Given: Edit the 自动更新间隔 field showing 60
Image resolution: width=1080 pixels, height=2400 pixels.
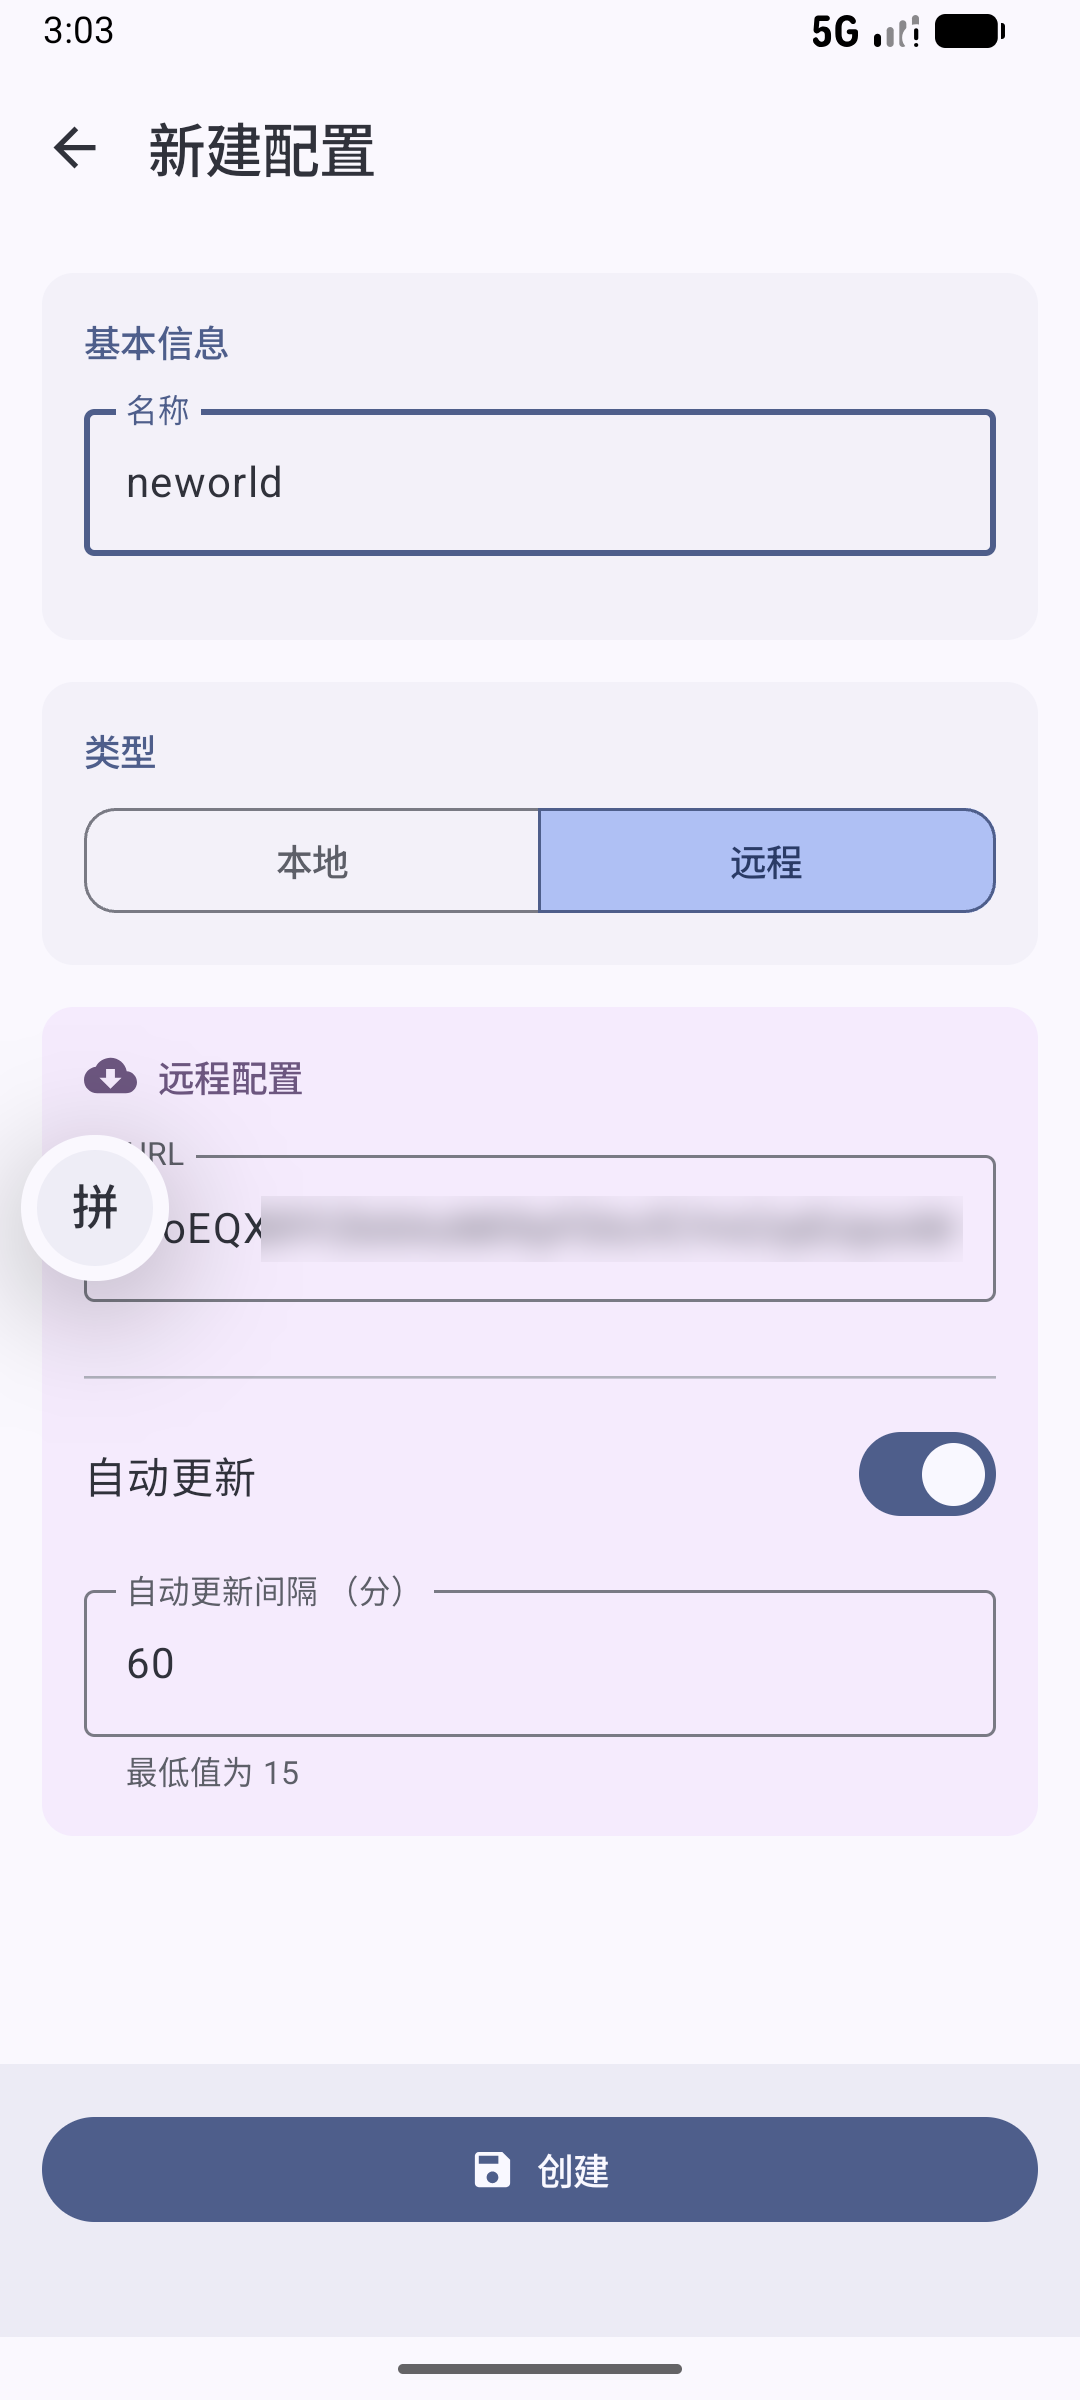Looking at the screenshot, I should 540,1663.
